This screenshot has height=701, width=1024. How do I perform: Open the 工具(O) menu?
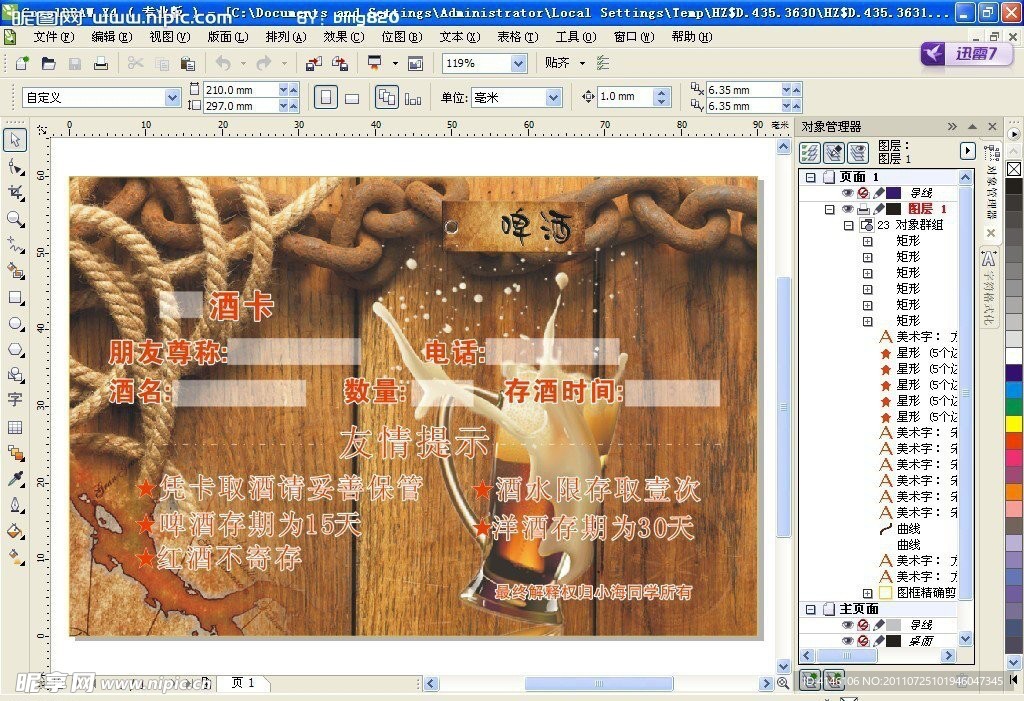[x=575, y=37]
